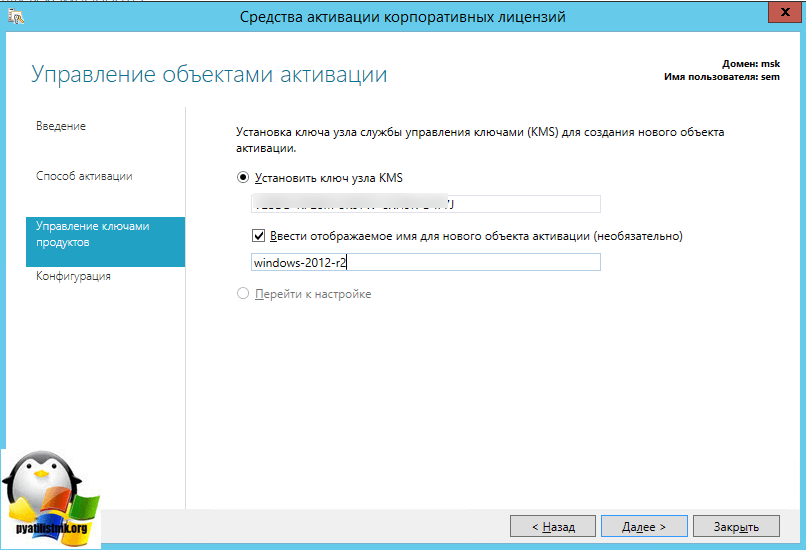Select the 'Установить ключ узла KMS' radio button
This screenshot has width=806, height=550.
pos(243,178)
